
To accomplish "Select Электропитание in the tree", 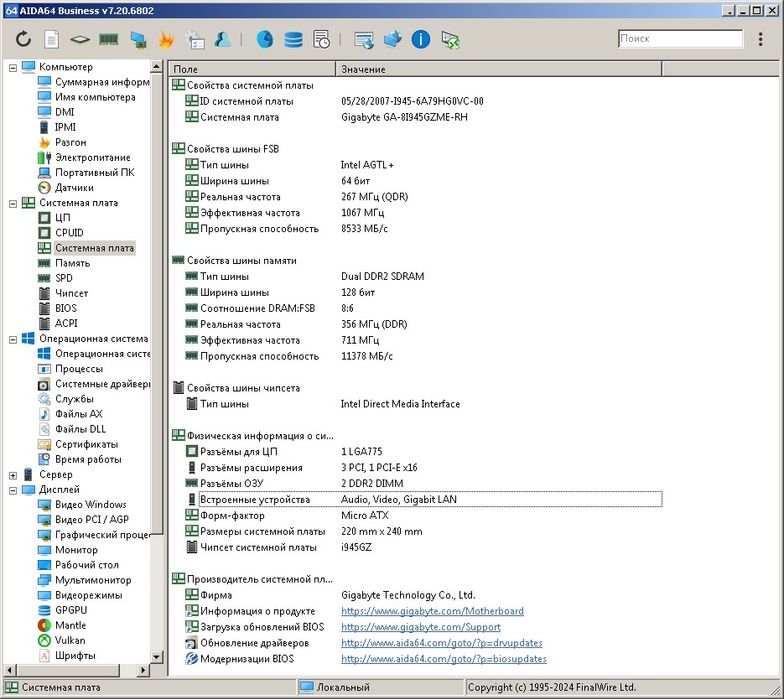I will [x=92, y=158].
